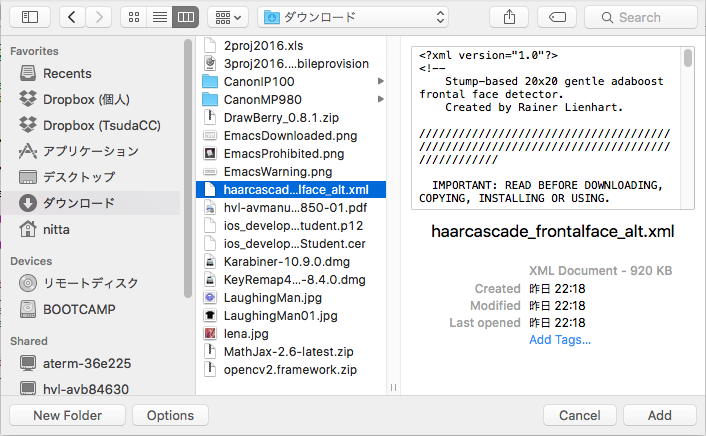Open the ダウンロード folder path dropdown
This screenshot has height=436, width=706.
[x=352, y=17]
